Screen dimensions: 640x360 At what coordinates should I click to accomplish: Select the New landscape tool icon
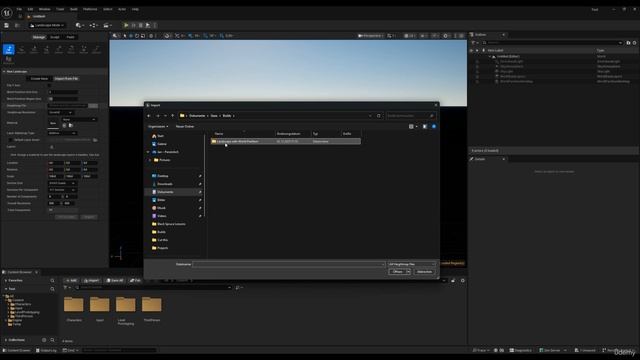9,49
